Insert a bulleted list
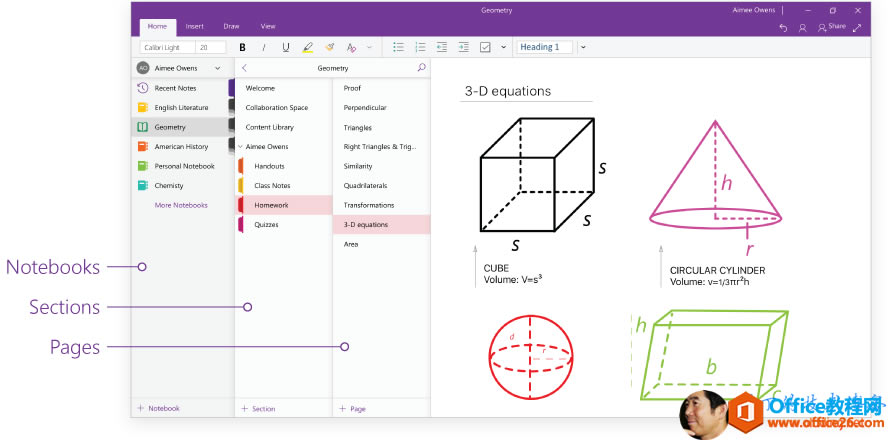This screenshot has width=891, height=440. [398, 47]
